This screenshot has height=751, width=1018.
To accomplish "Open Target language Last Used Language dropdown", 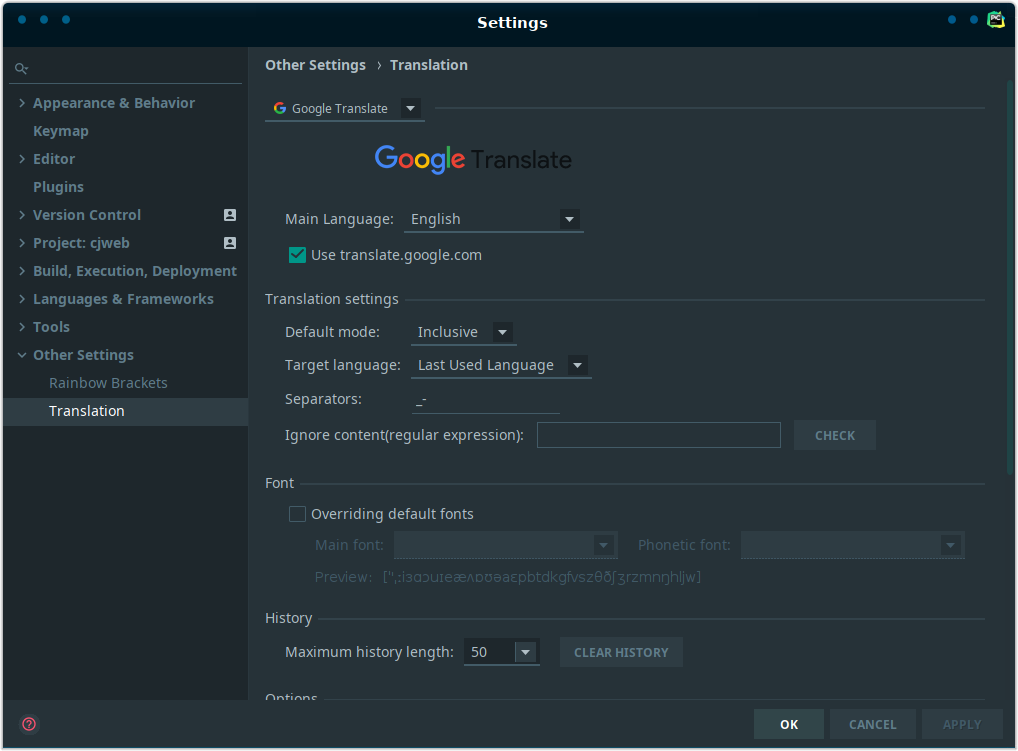I will 578,365.
